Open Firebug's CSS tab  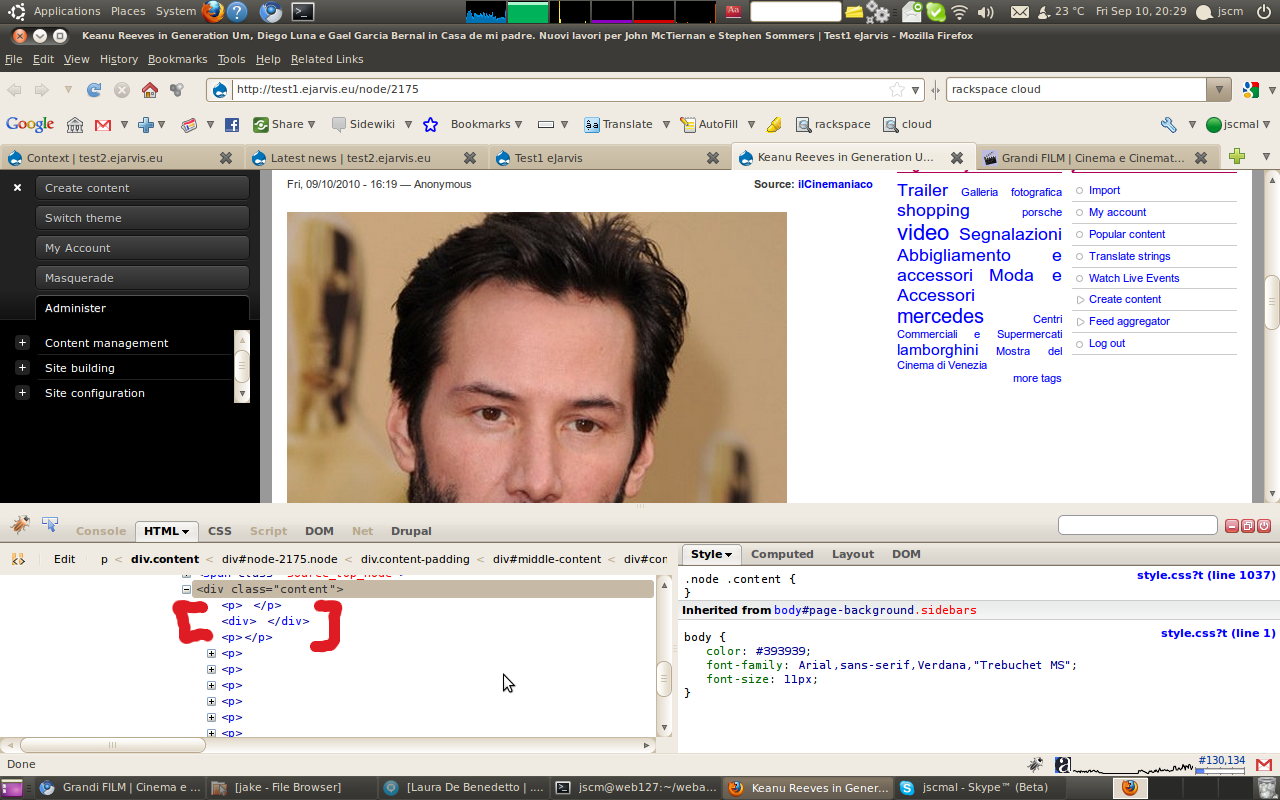(x=219, y=531)
